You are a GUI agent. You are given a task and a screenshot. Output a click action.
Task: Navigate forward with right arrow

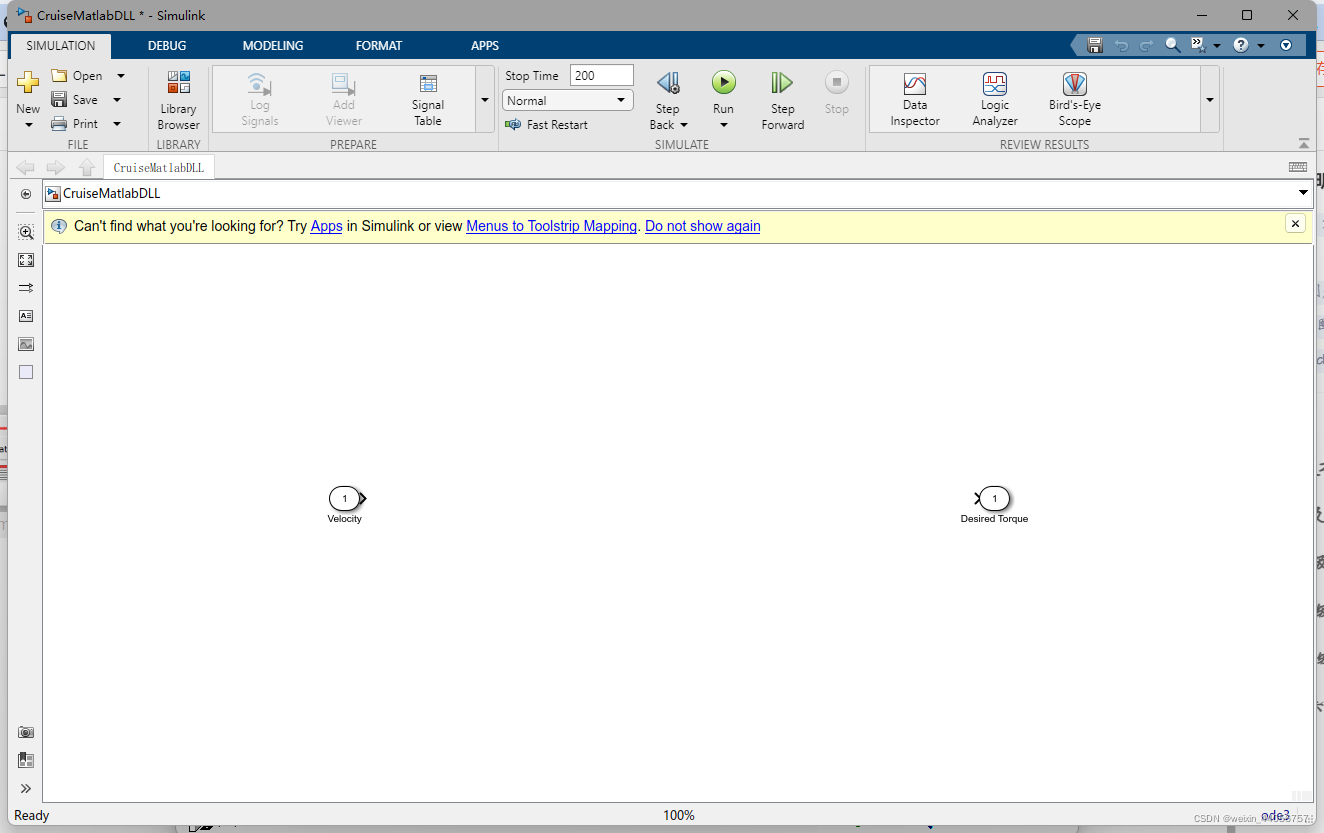(x=56, y=167)
